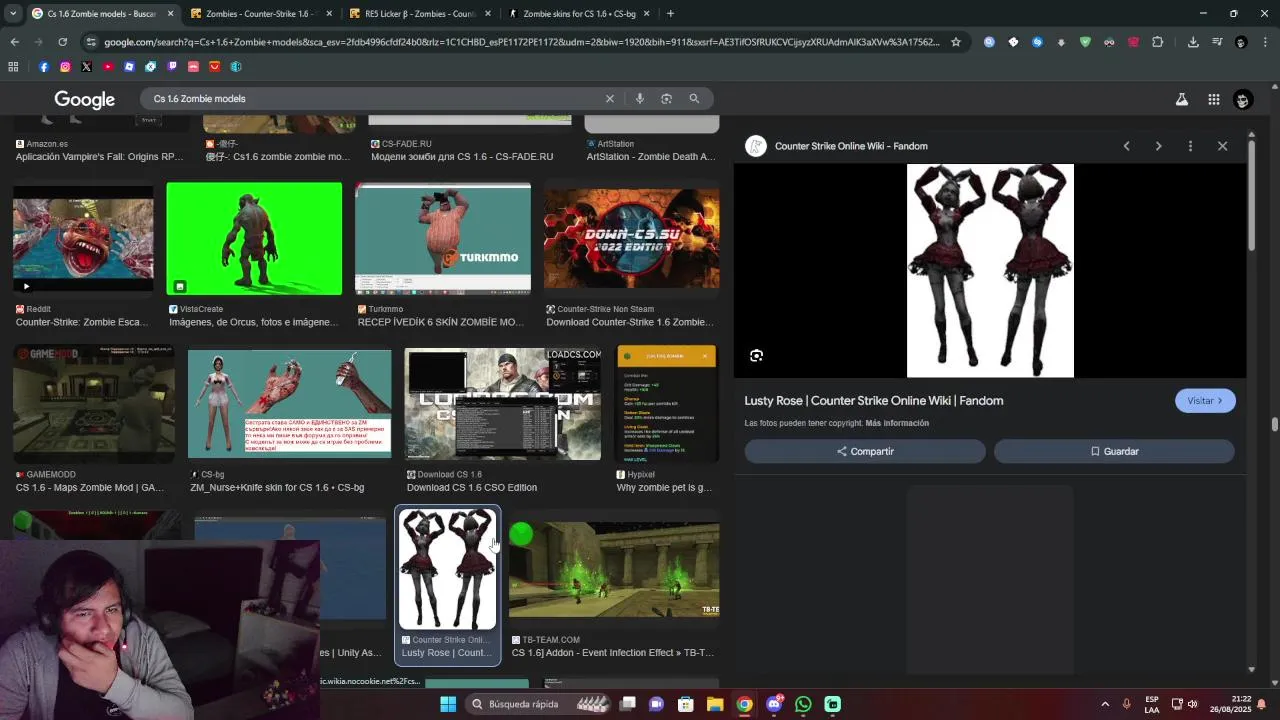Open the ZM_Nurse+Knife skin thumbnail
Viewport: 1280px width, 720px height.
[289, 403]
